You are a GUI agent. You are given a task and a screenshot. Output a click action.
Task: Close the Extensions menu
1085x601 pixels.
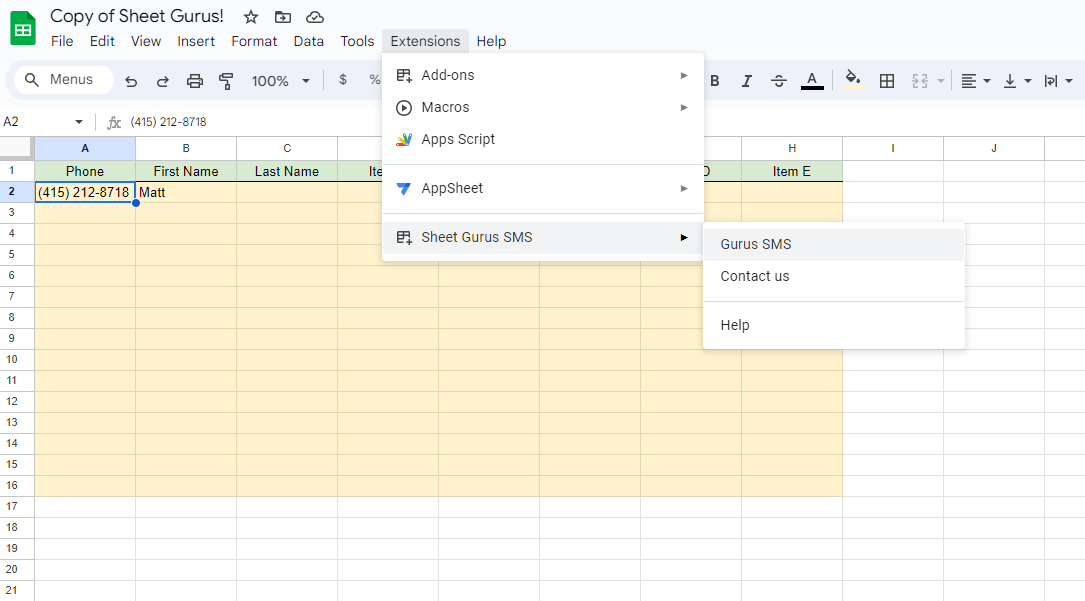[425, 41]
